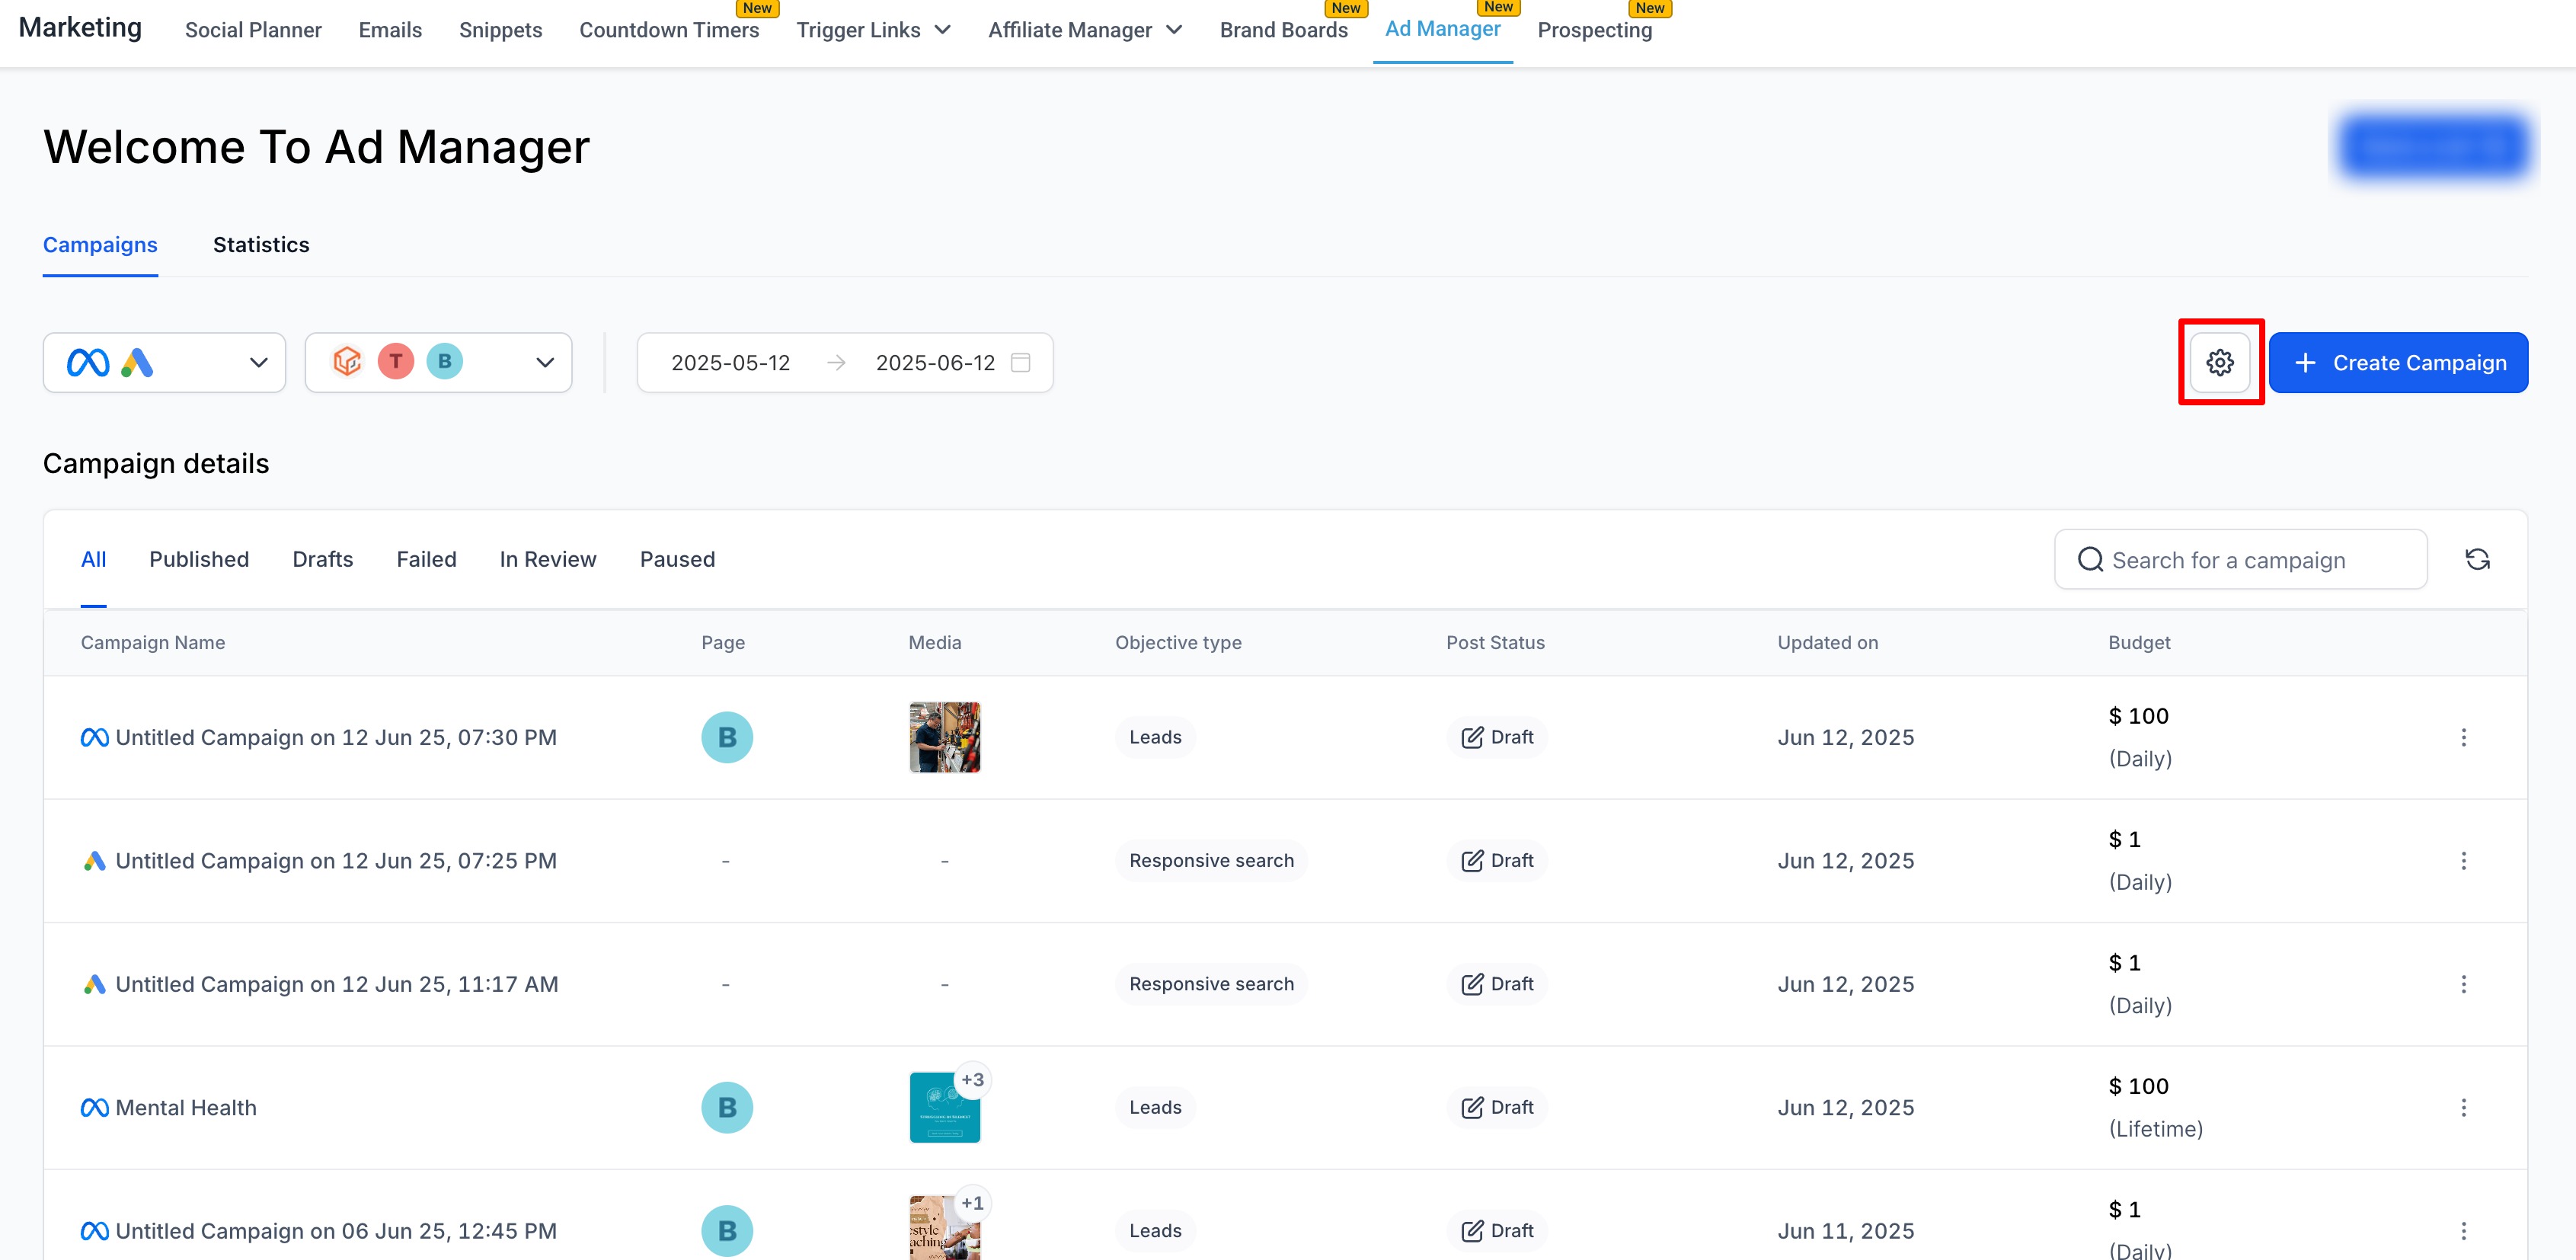The width and height of the screenshot is (2576, 1260).
Task: Click the Search for a campaign field
Action: 2250,559
